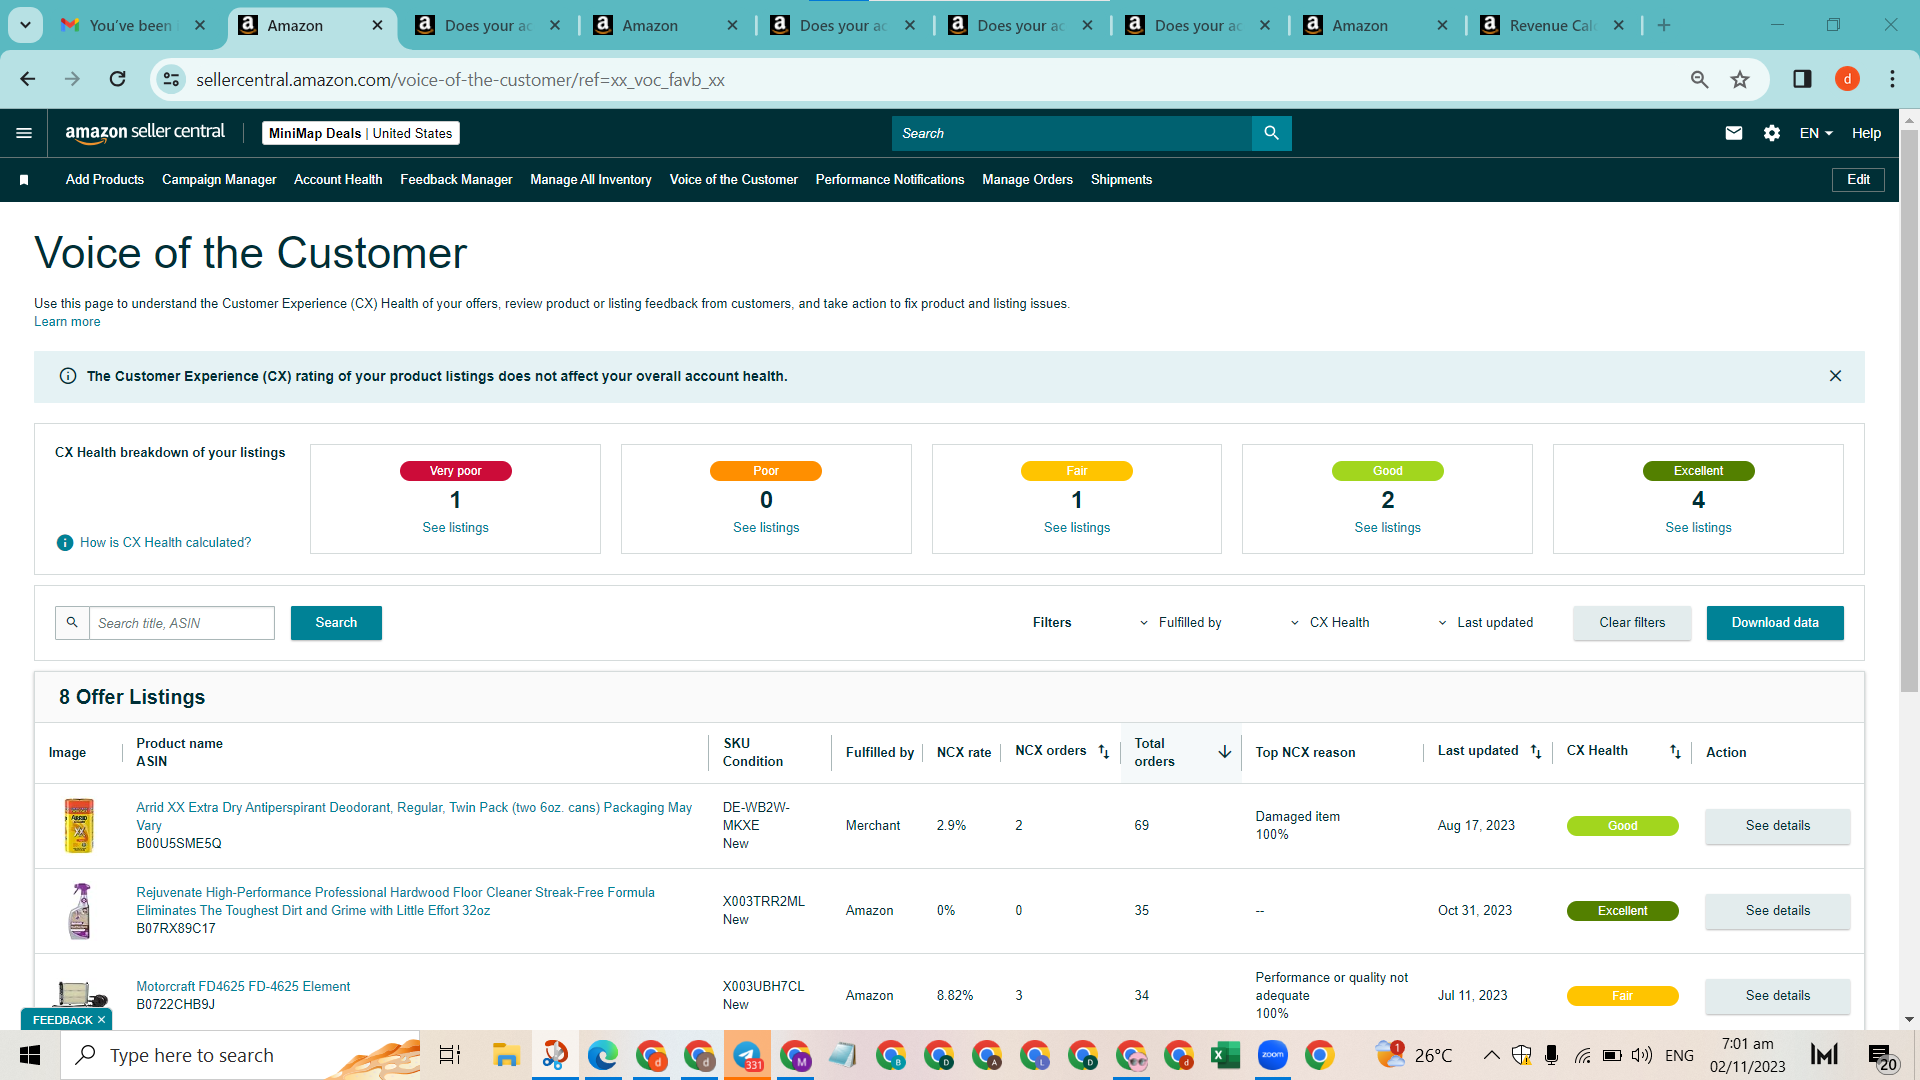This screenshot has width=1920, height=1080.
Task: Click the Seller Central top search field
Action: tap(1071, 133)
